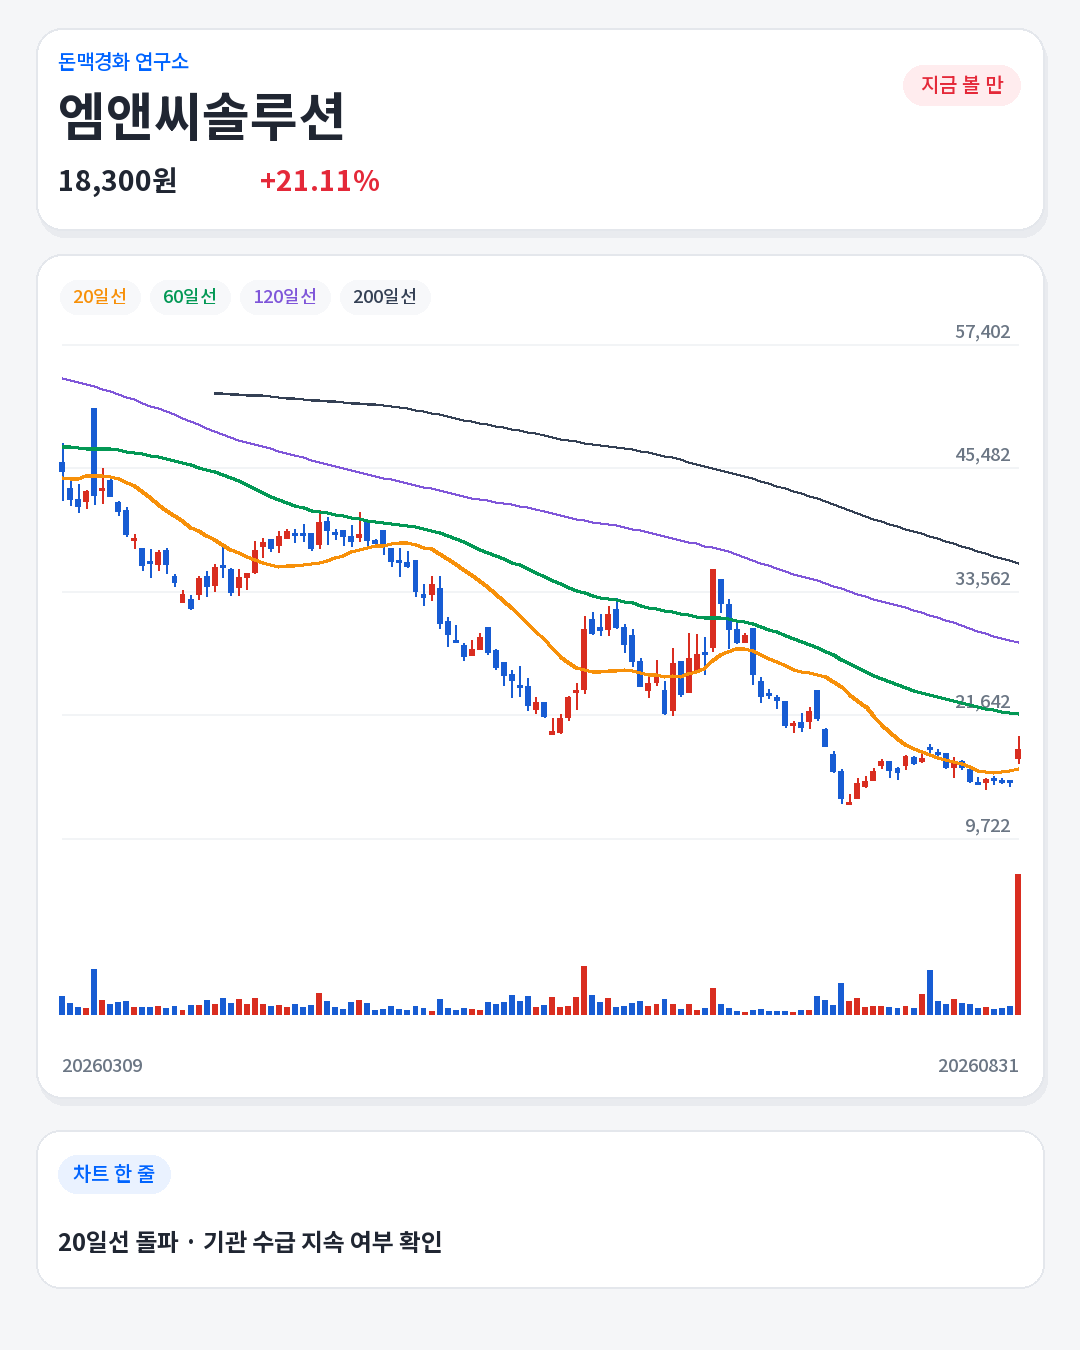Viewport: 1080px width, 1350px height.
Task: Click the 45,482 axis label
Action: [982, 455]
